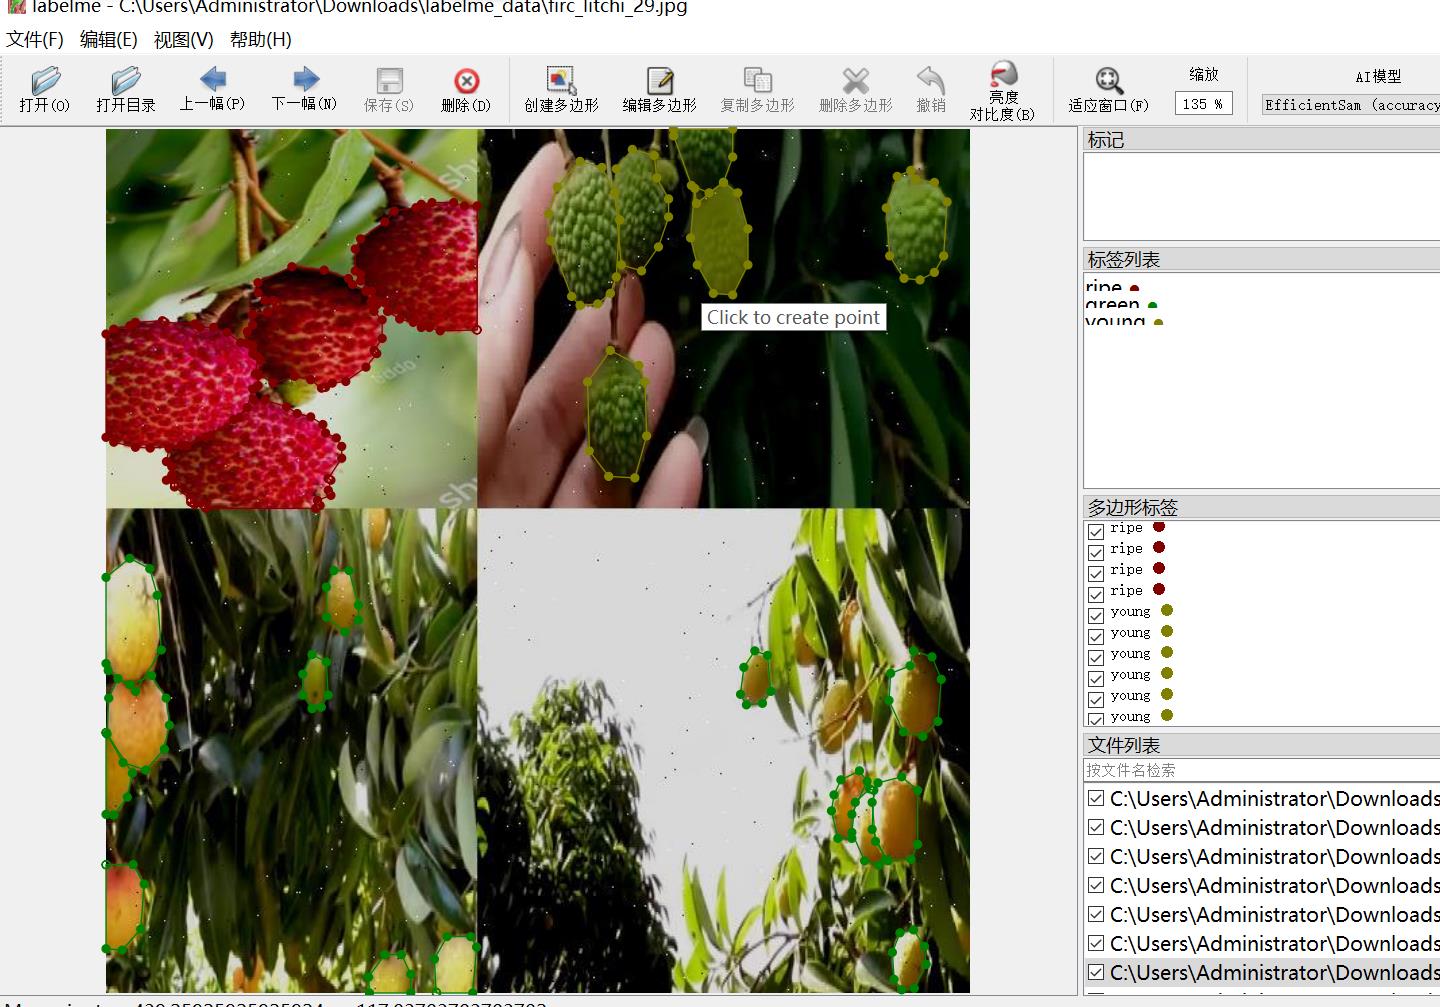Click the 缩放 zoom field showing 135 %
The width and height of the screenshot is (1440, 1007).
[x=1204, y=104]
